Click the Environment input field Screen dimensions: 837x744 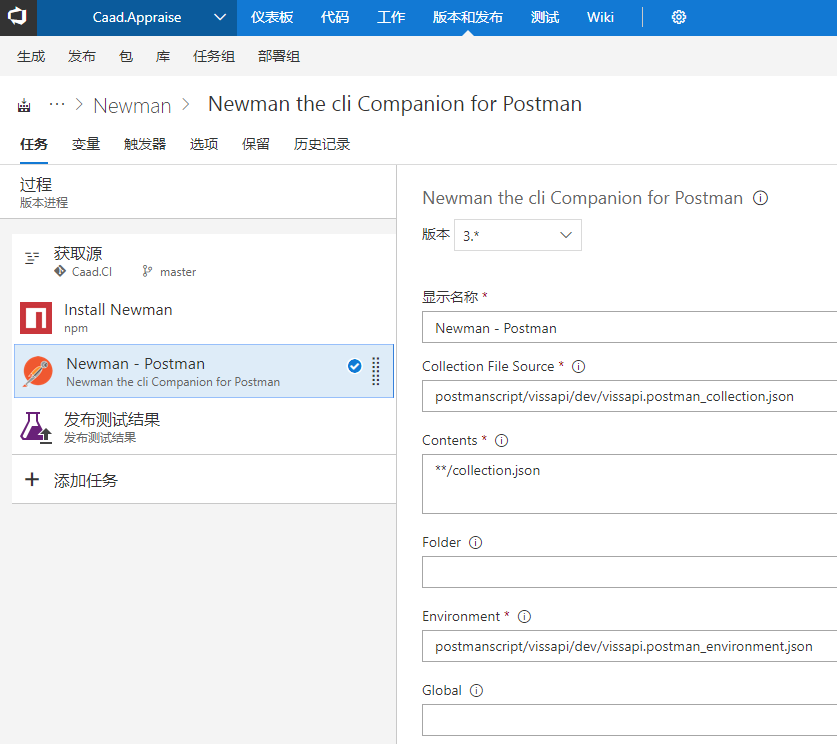click(629, 646)
